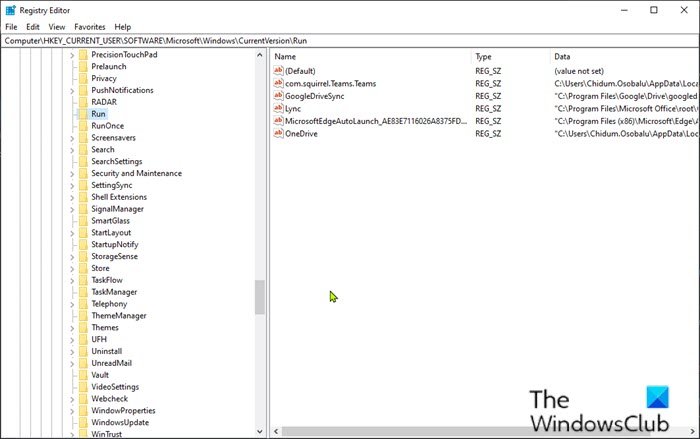Click the folder icon of VideoSettings key
This screenshot has width=700, height=439.
click(x=83, y=387)
